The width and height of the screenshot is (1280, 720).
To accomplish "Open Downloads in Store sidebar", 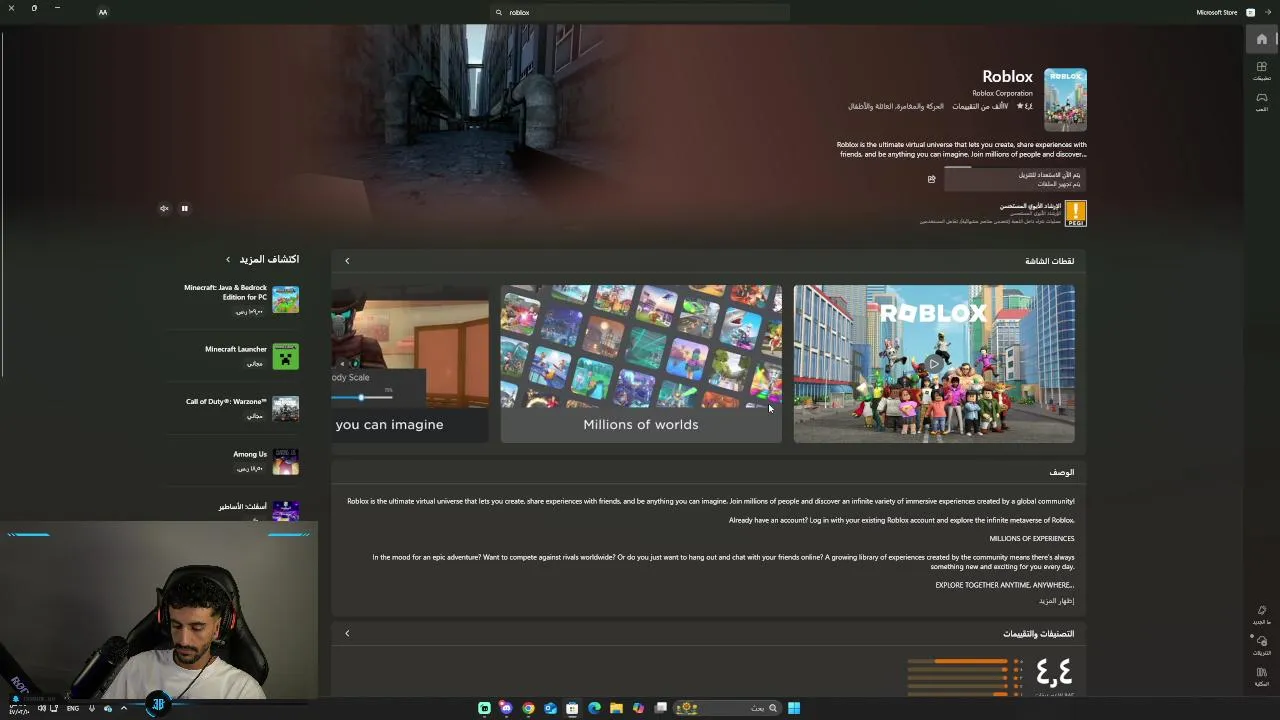I will 1261,645.
